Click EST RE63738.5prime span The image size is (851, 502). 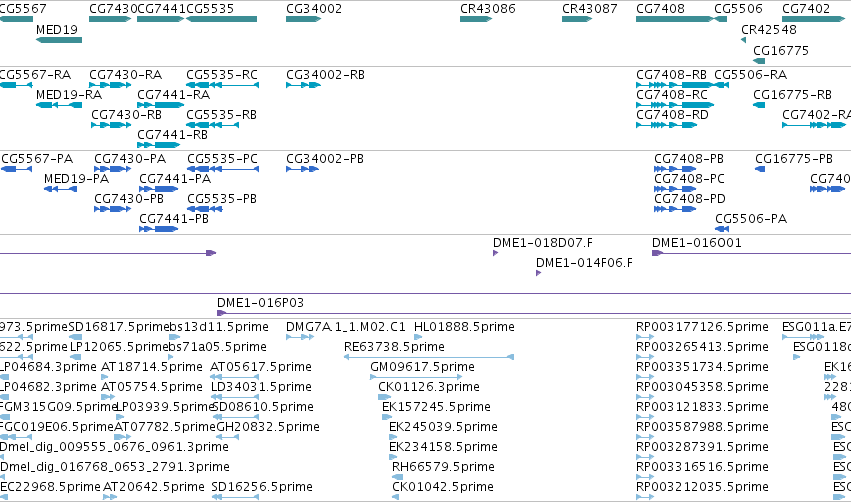click(x=429, y=357)
